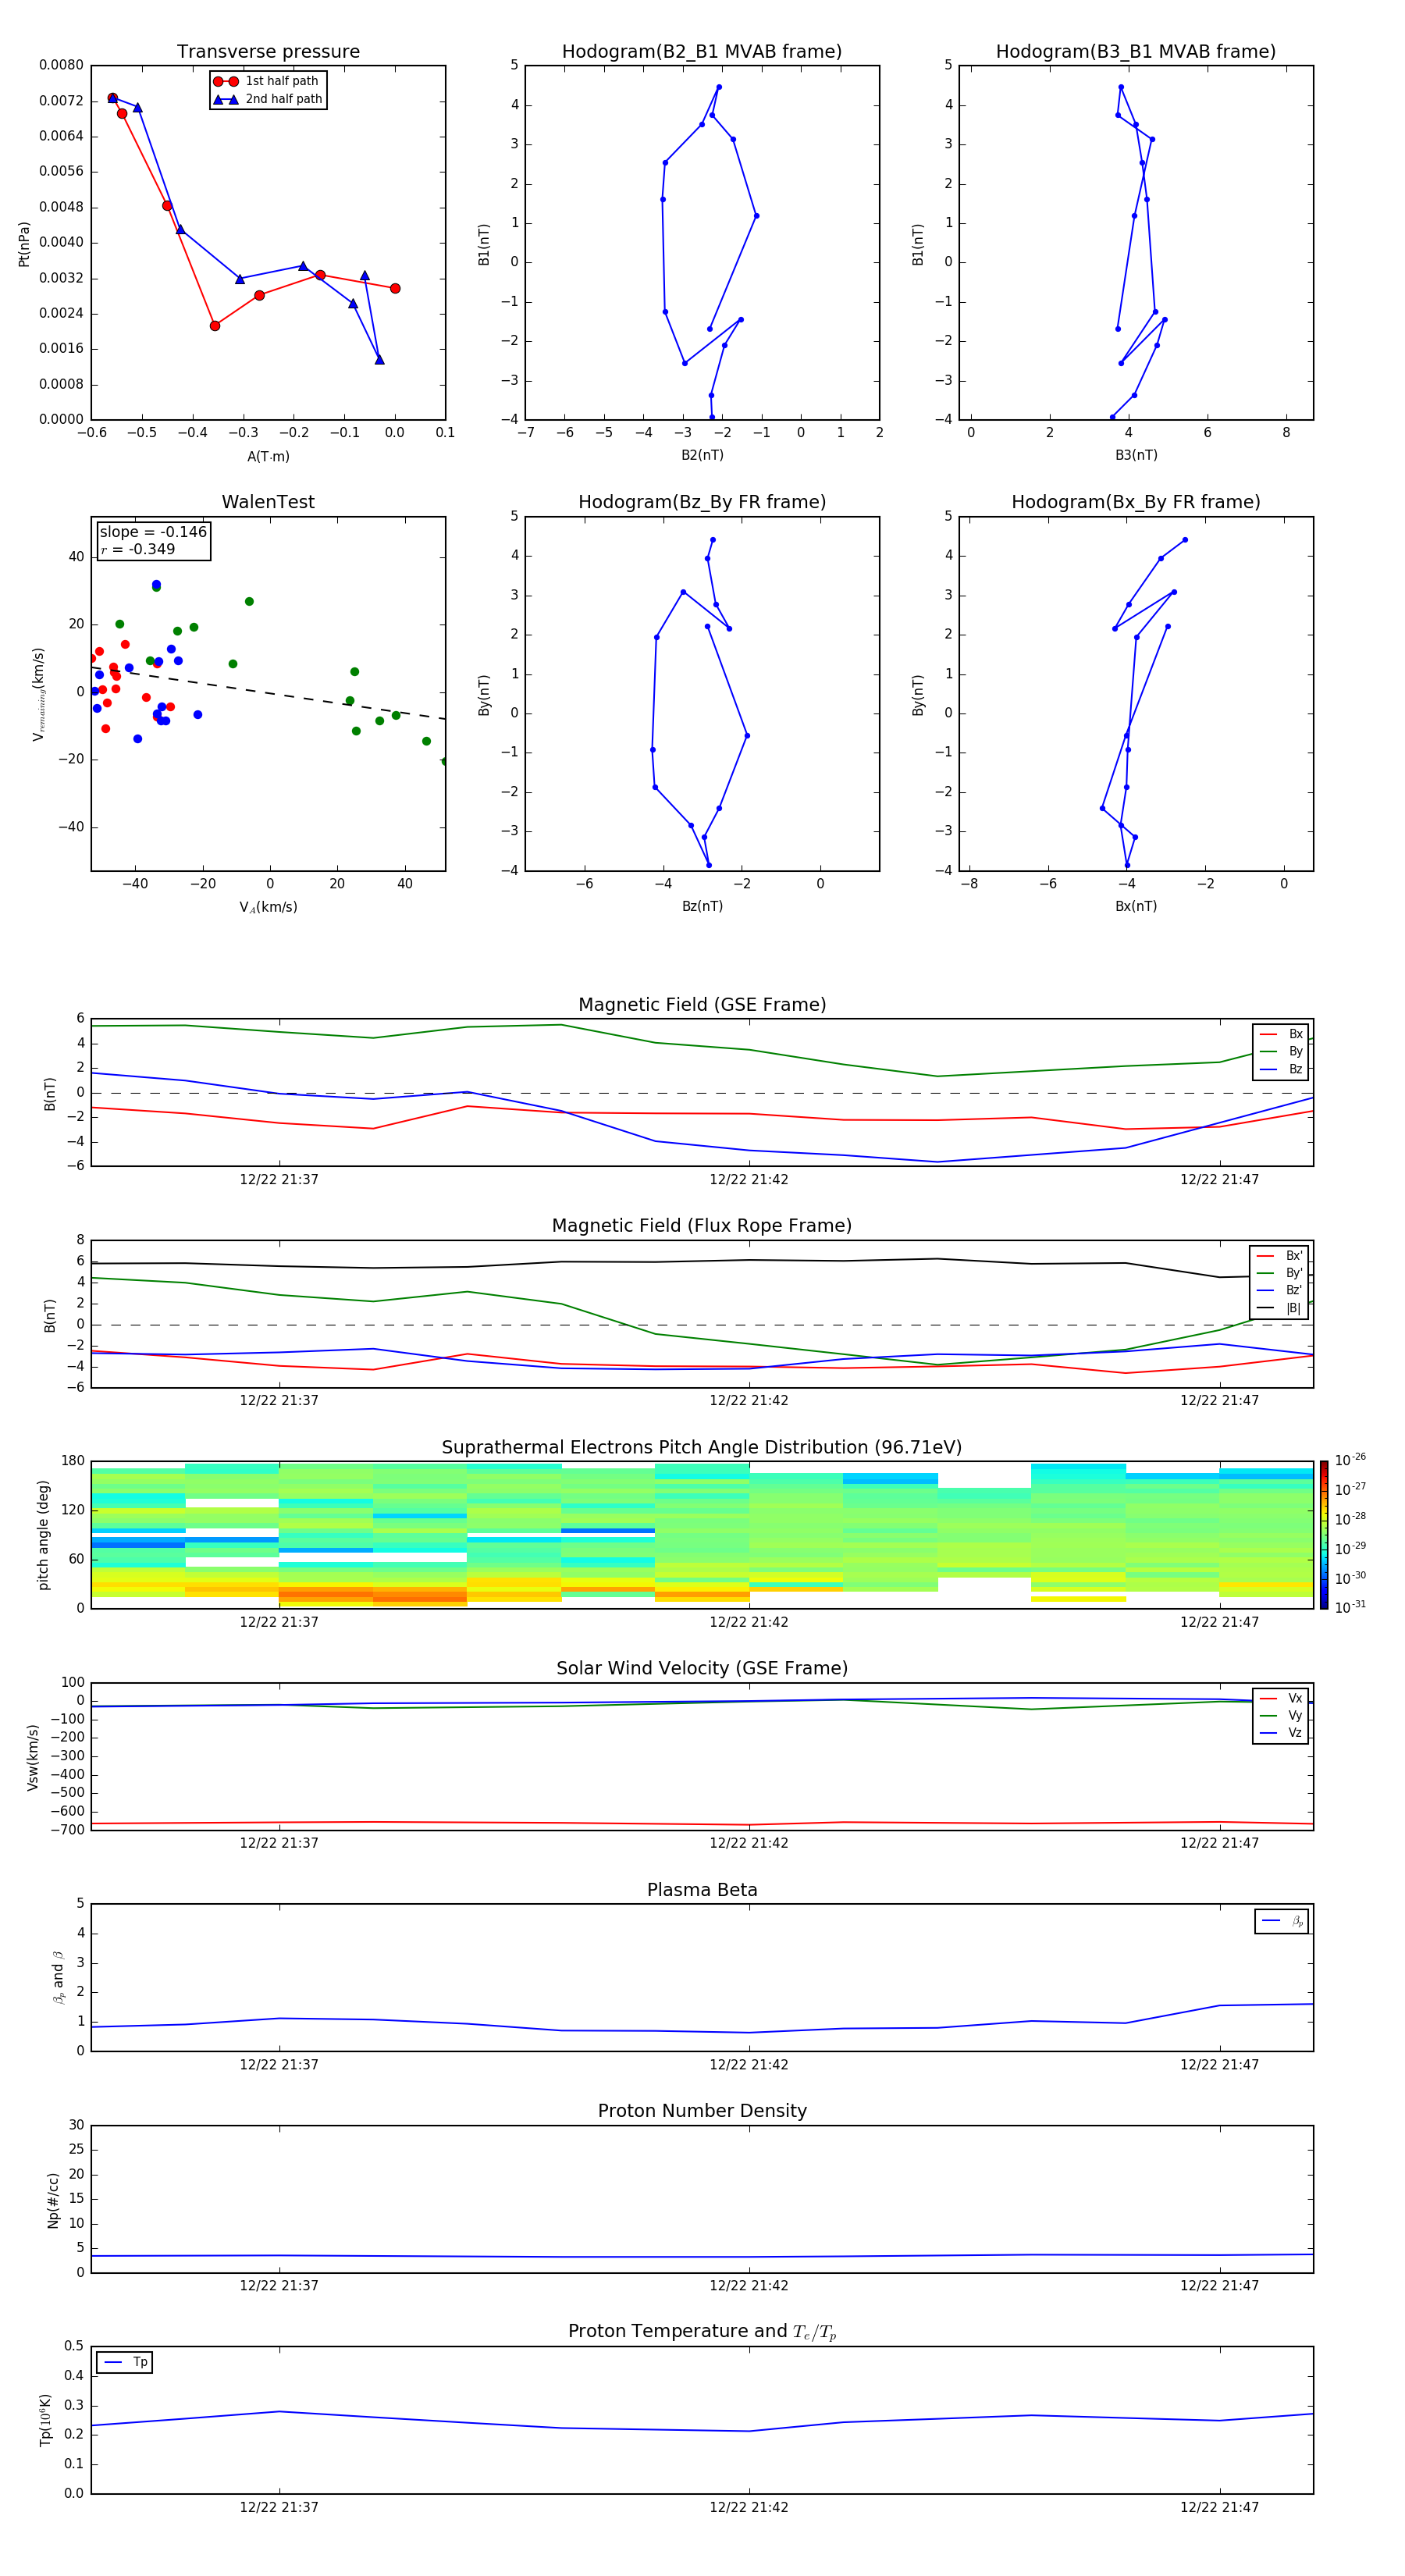Click the 'B2(nT)' x-axis label
This screenshot has height=2576, width=1405.
click(702, 455)
